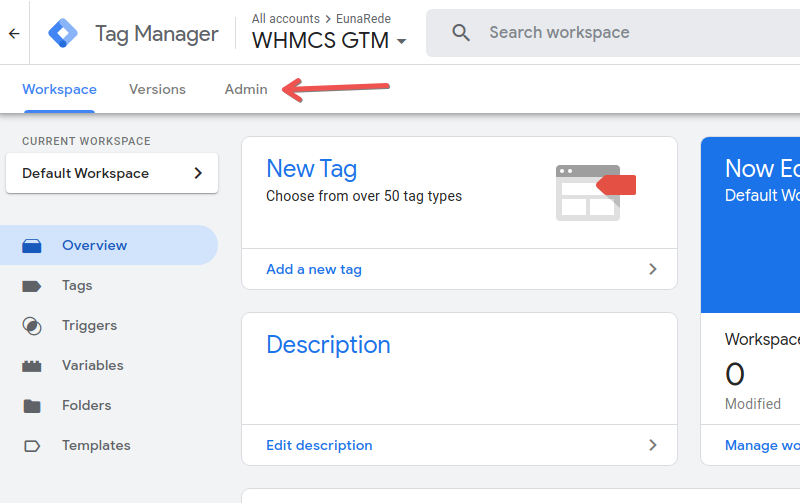Open the Admin tab
Viewport: 800px width, 503px height.
[x=246, y=89]
